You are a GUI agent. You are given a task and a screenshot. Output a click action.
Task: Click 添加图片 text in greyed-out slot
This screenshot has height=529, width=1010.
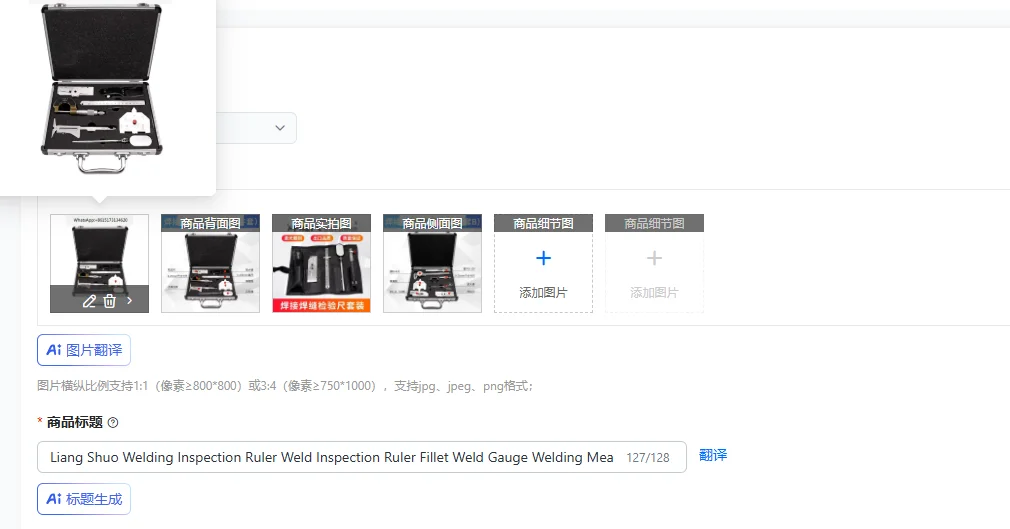tap(654, 293)
